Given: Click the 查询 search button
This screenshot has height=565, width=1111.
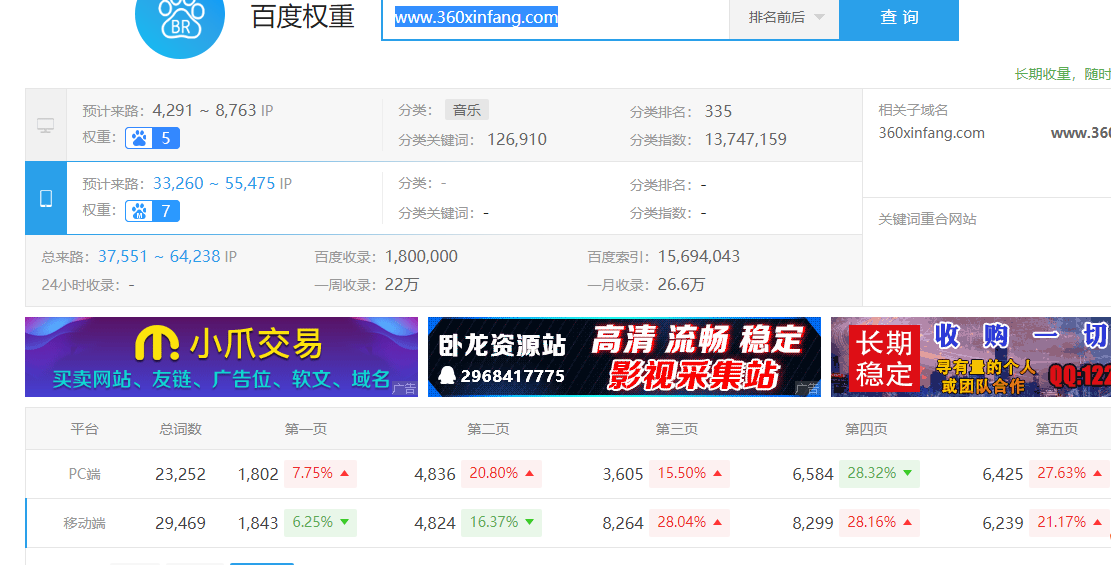Looking at the screenshot, I should [899, 18].
